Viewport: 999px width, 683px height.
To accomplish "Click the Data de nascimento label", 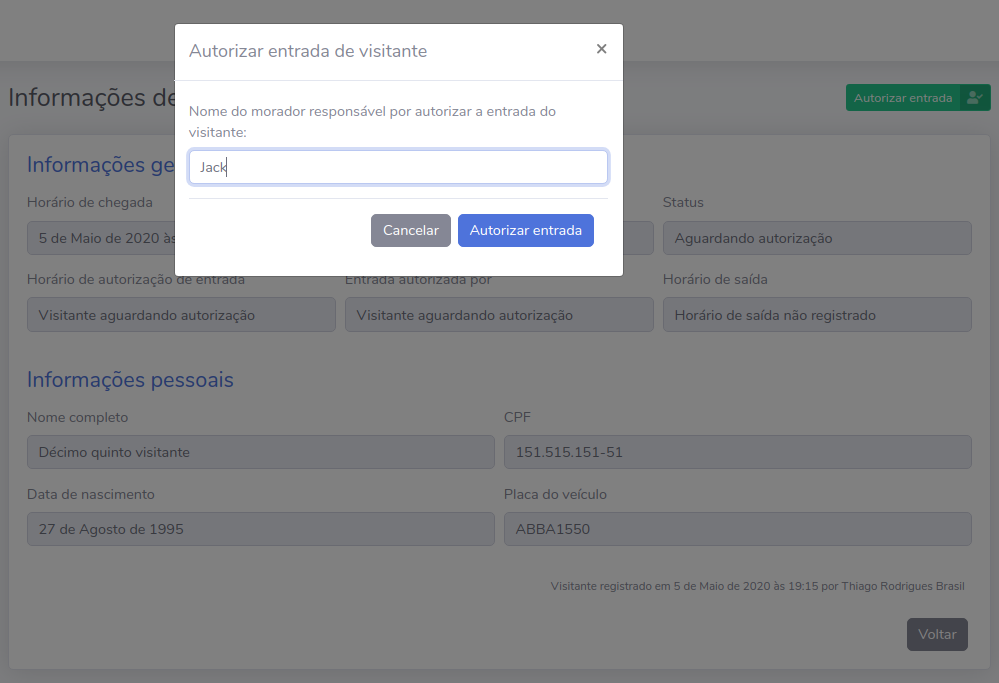I will tap(90, 494).
